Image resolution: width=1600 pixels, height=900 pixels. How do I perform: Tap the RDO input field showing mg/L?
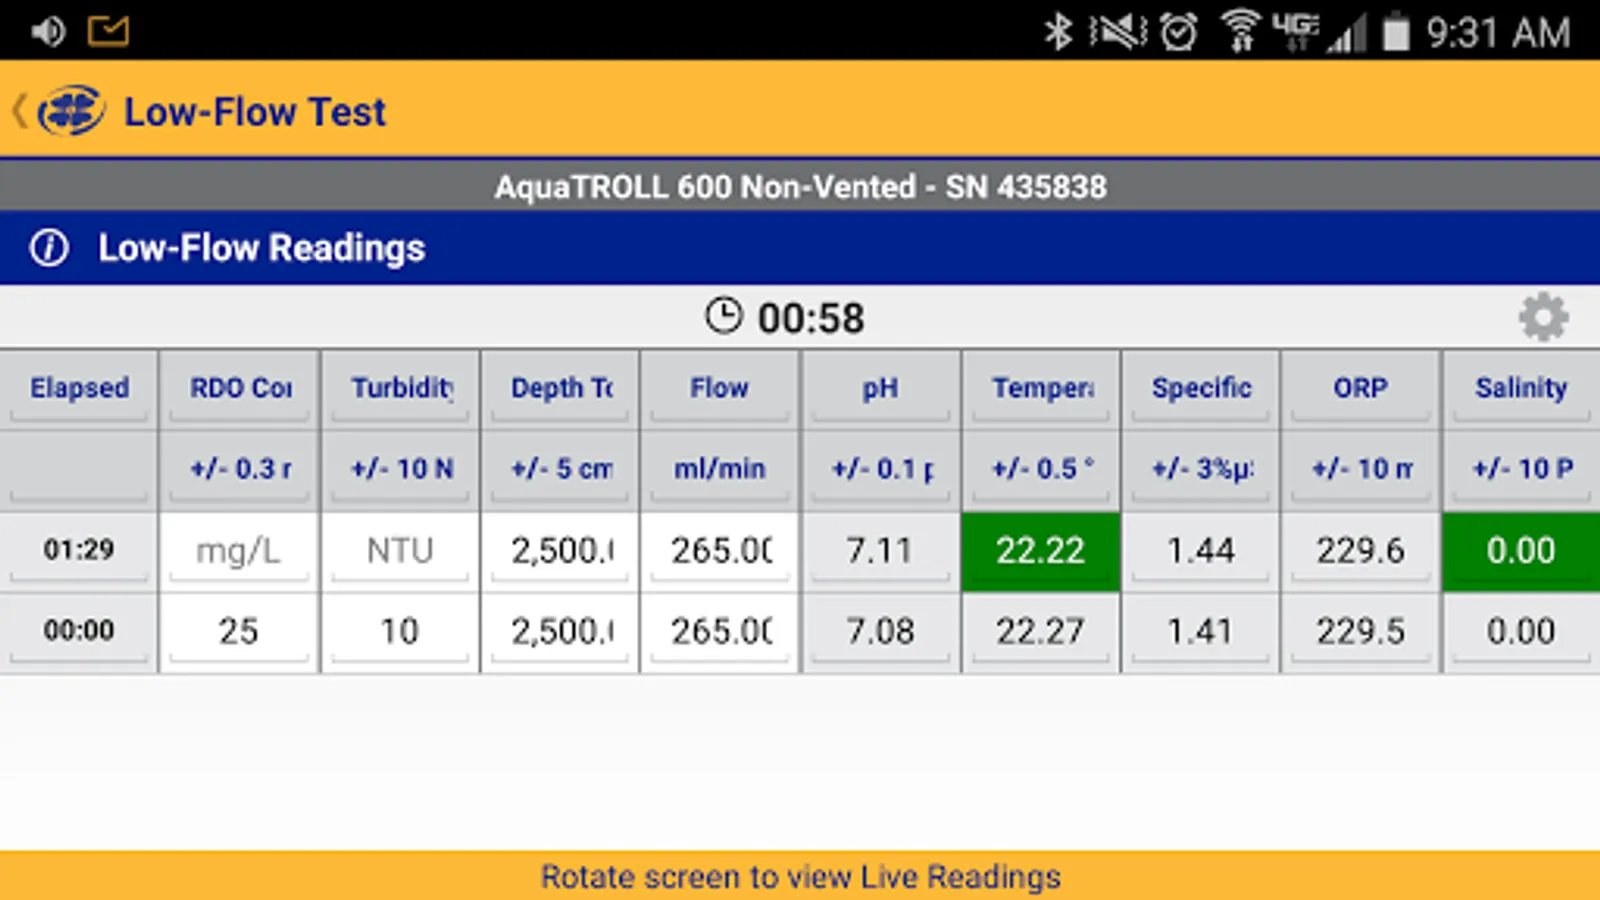tap(240, 551)
